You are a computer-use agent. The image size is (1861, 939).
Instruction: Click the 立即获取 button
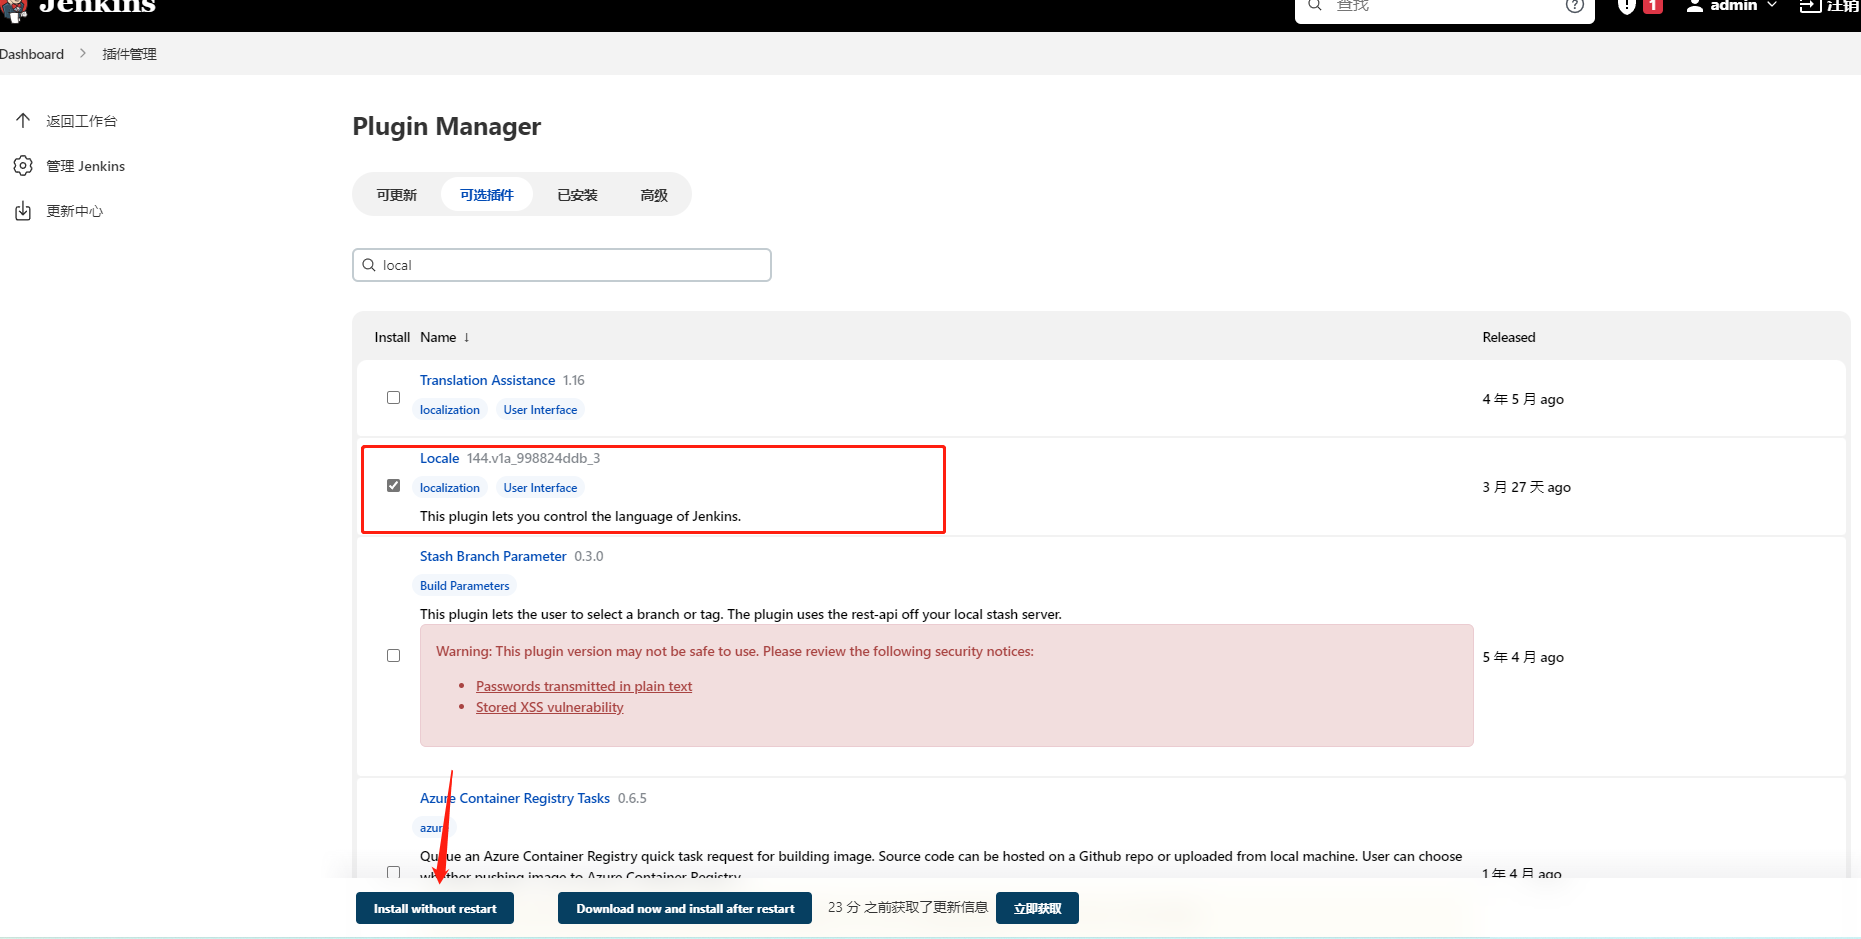[1037, 908]
